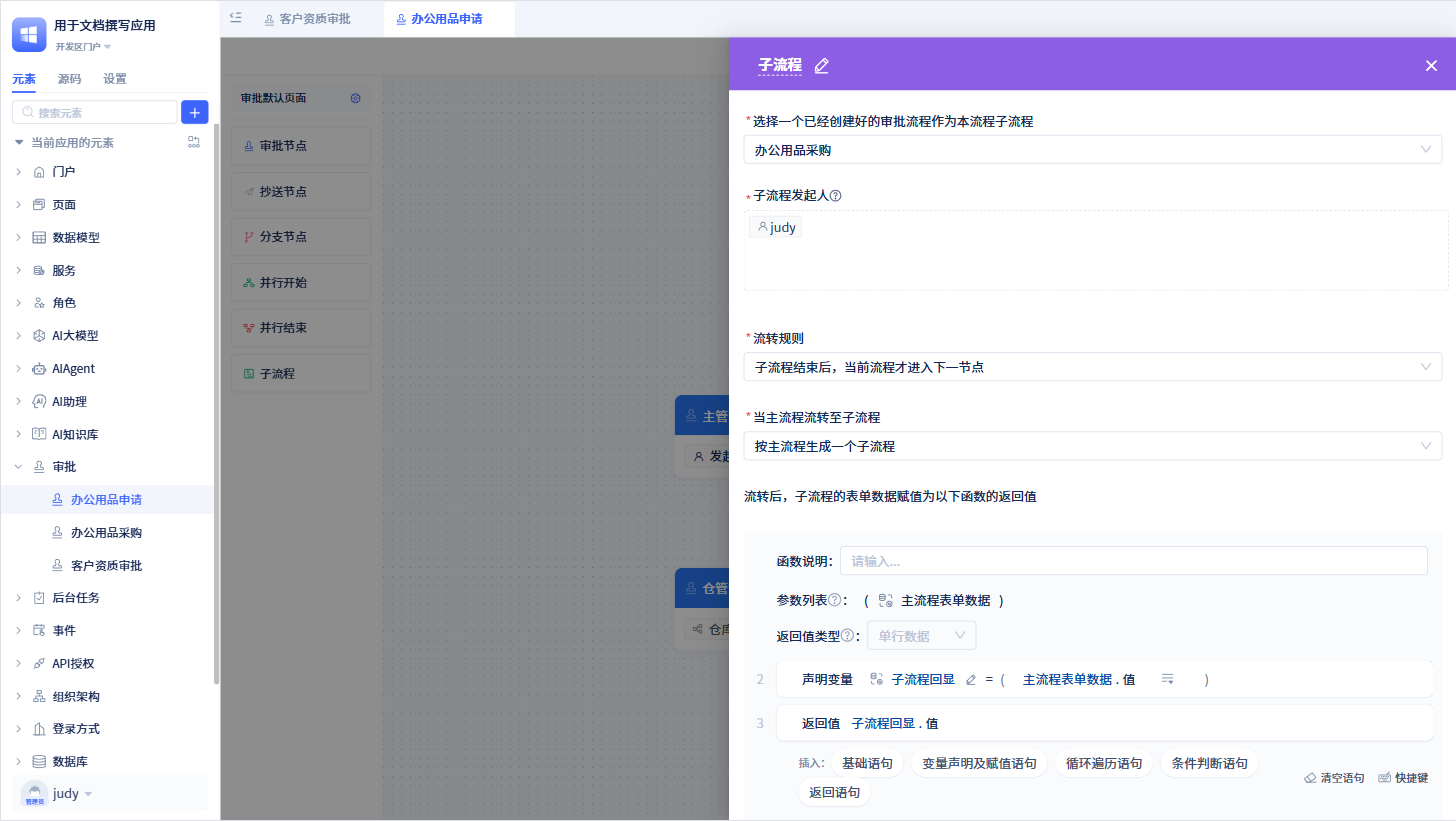Click the app logo icon at top left
Viewport: 1456px width, 821px height.
coord(29,34)
